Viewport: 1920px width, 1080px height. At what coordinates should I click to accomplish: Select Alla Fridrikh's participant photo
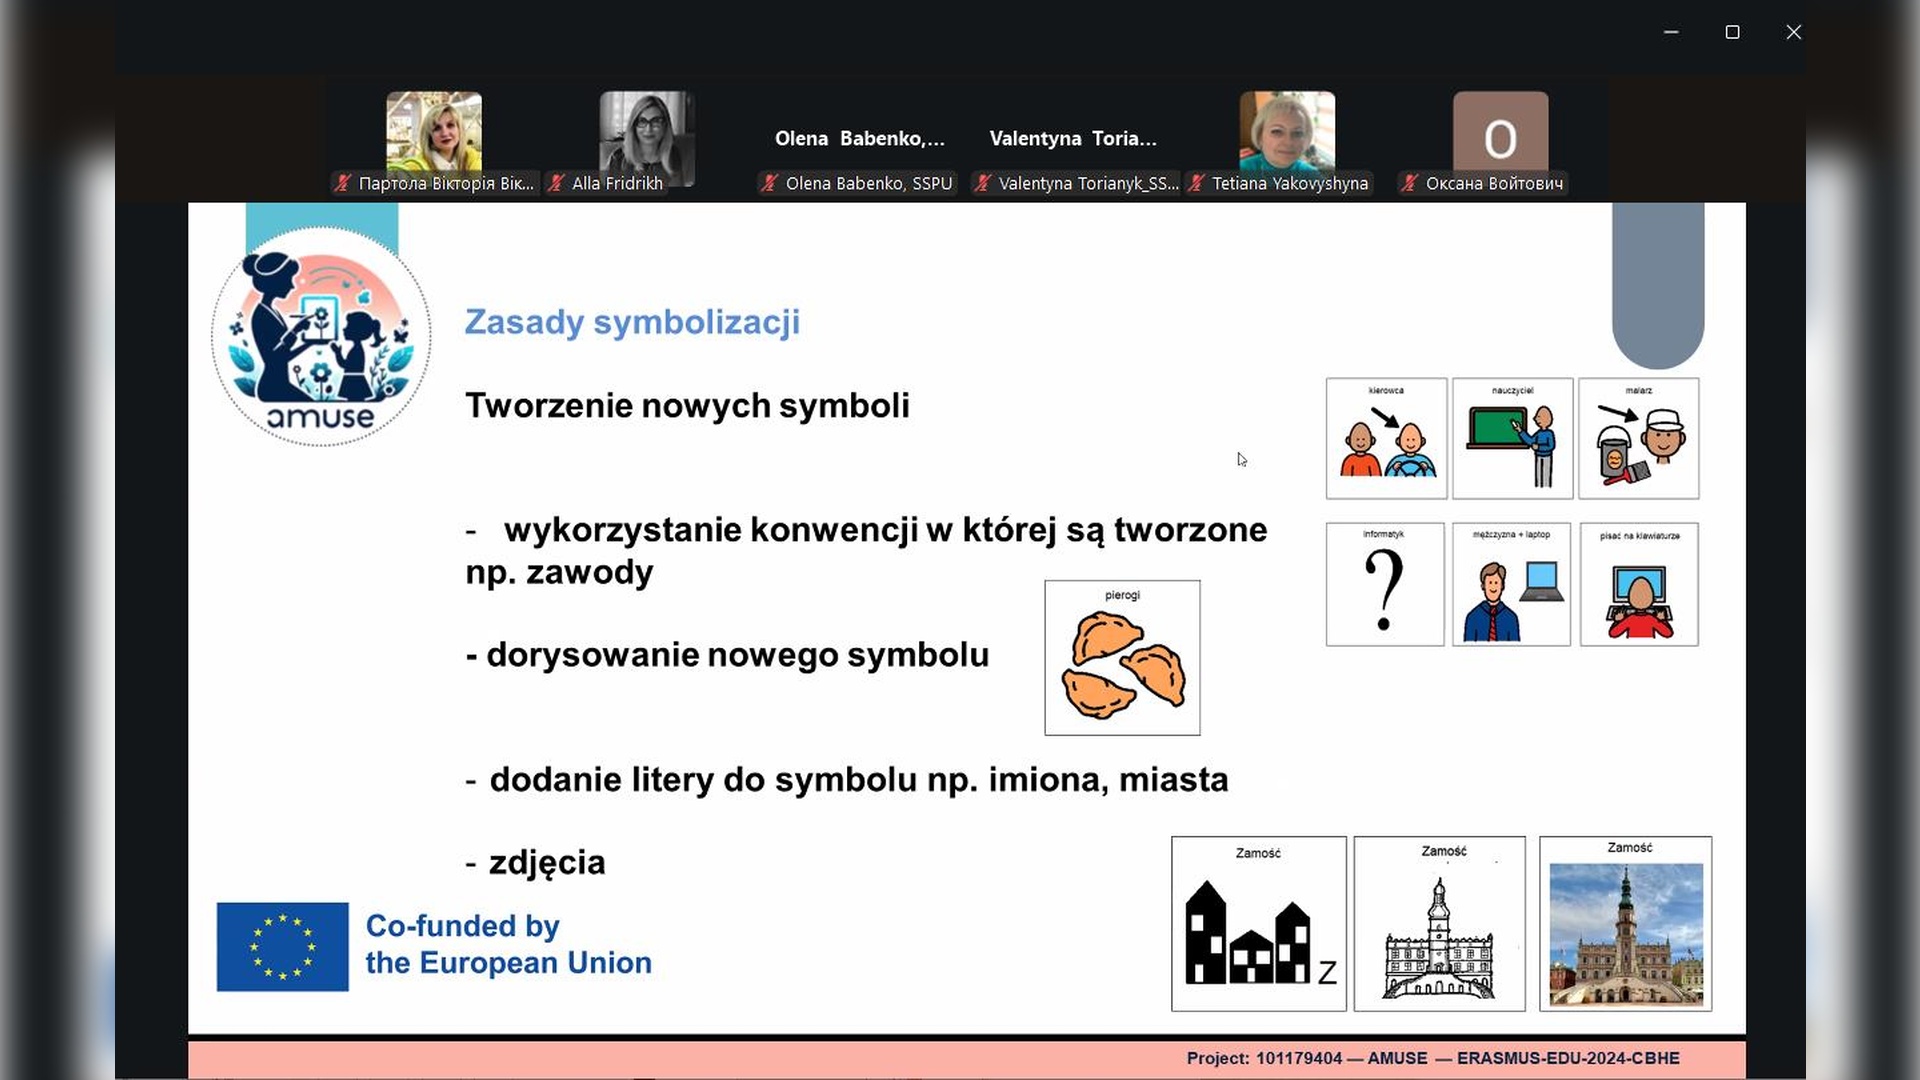coord(647,137)
